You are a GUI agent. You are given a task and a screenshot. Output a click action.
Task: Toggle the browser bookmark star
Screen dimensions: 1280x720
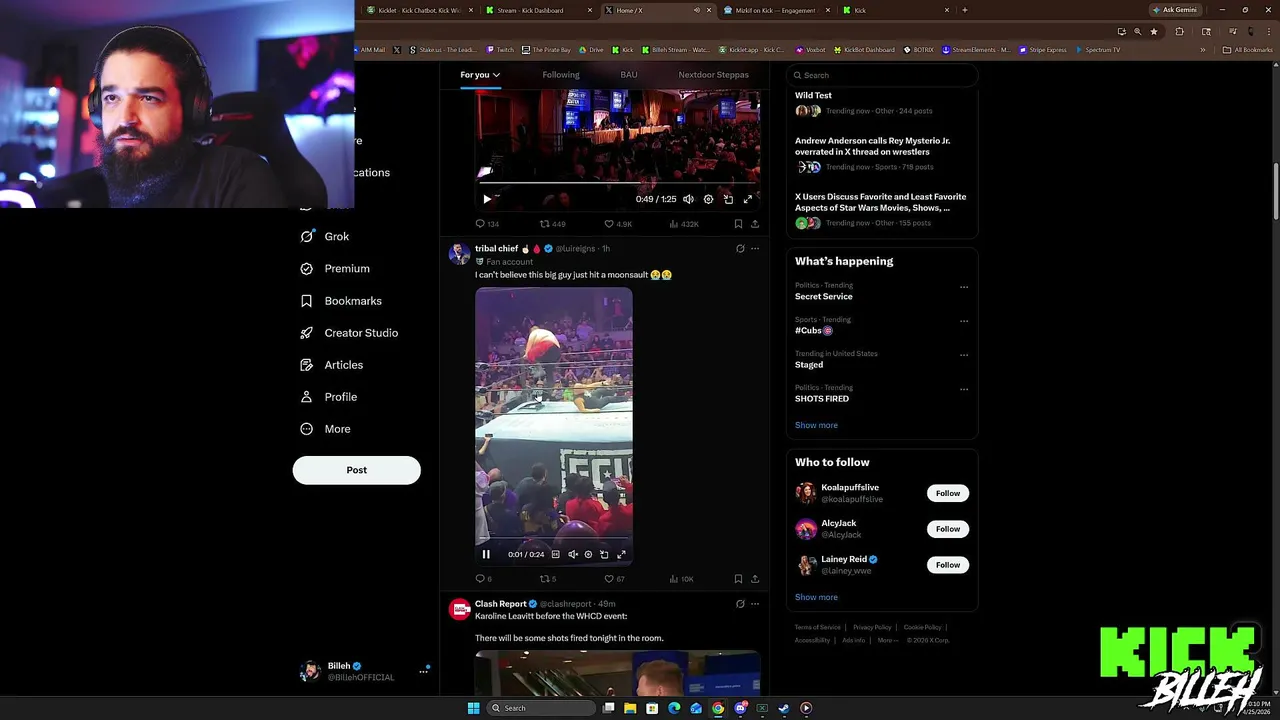1154,32
